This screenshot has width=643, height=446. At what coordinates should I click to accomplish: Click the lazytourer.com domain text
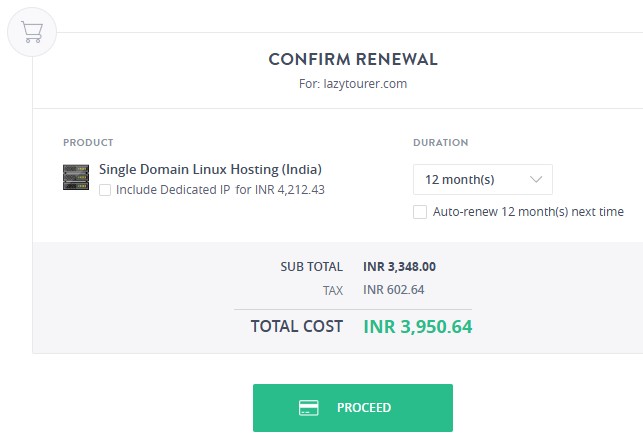pyautogui.click(x=367, y=84)
